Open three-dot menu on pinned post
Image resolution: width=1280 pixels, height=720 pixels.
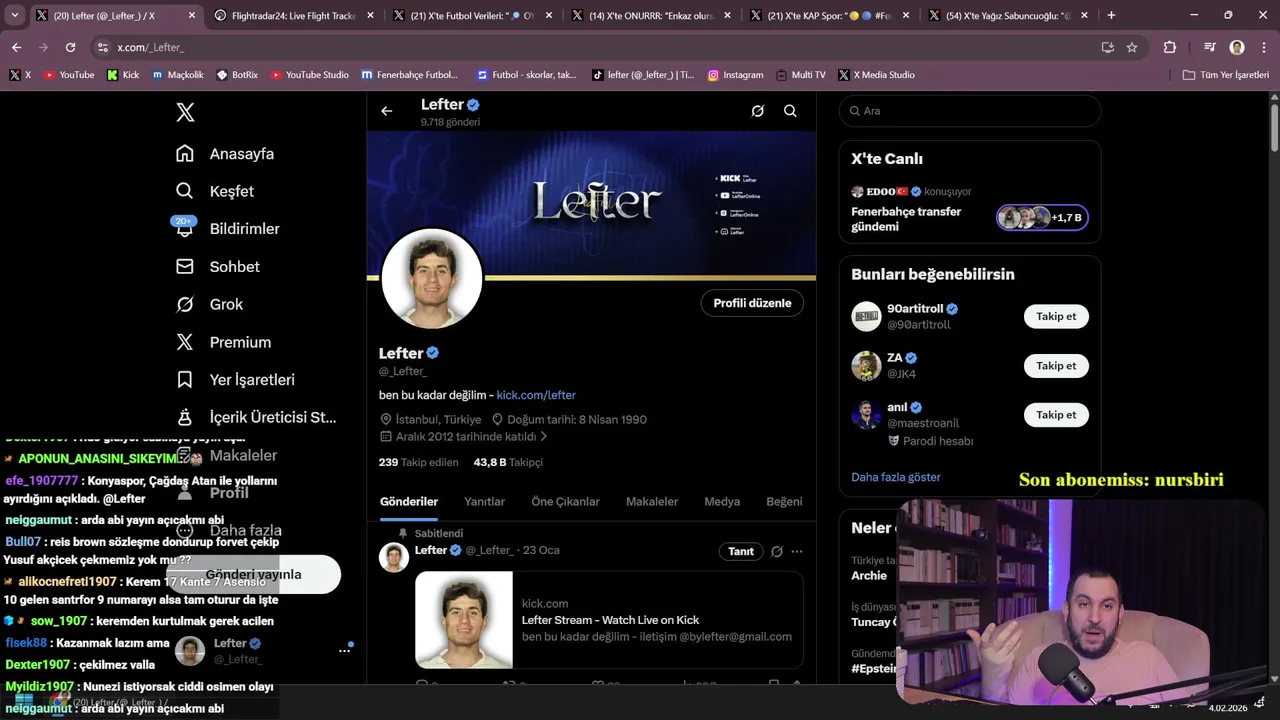click(797, 551)
